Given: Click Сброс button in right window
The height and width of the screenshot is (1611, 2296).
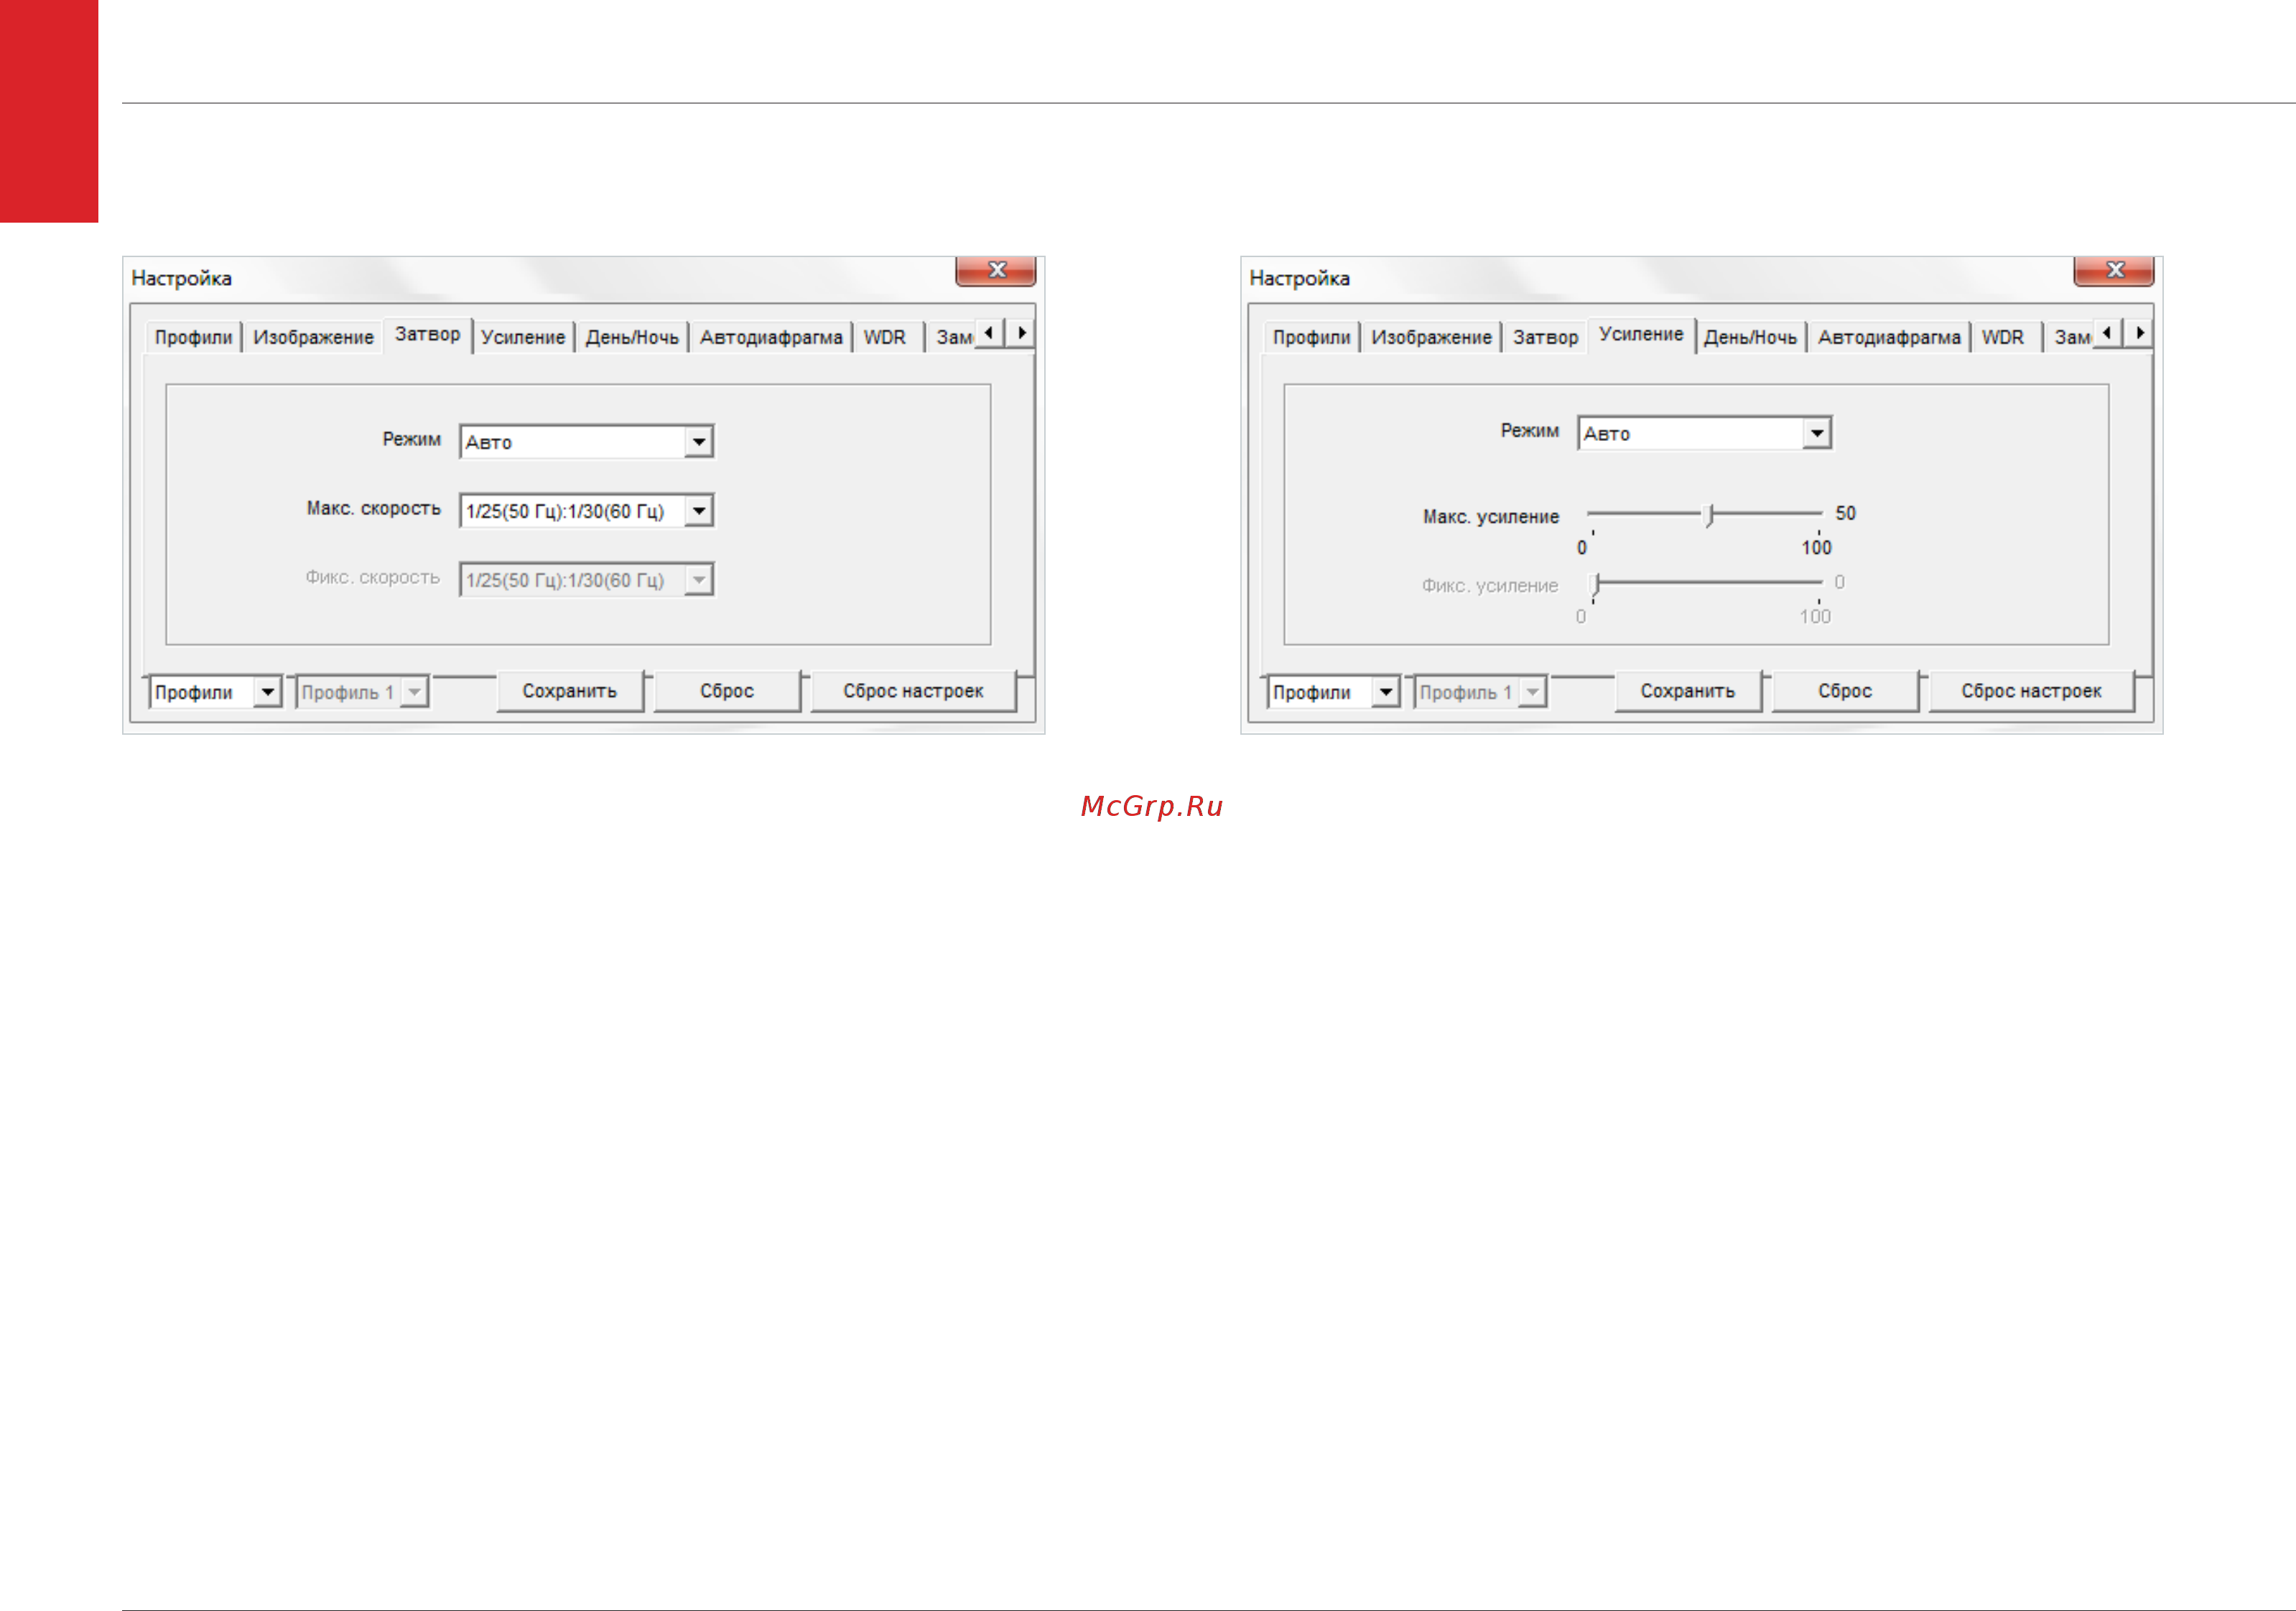Looking at the screenshot, I should (x=1845, y=691).
